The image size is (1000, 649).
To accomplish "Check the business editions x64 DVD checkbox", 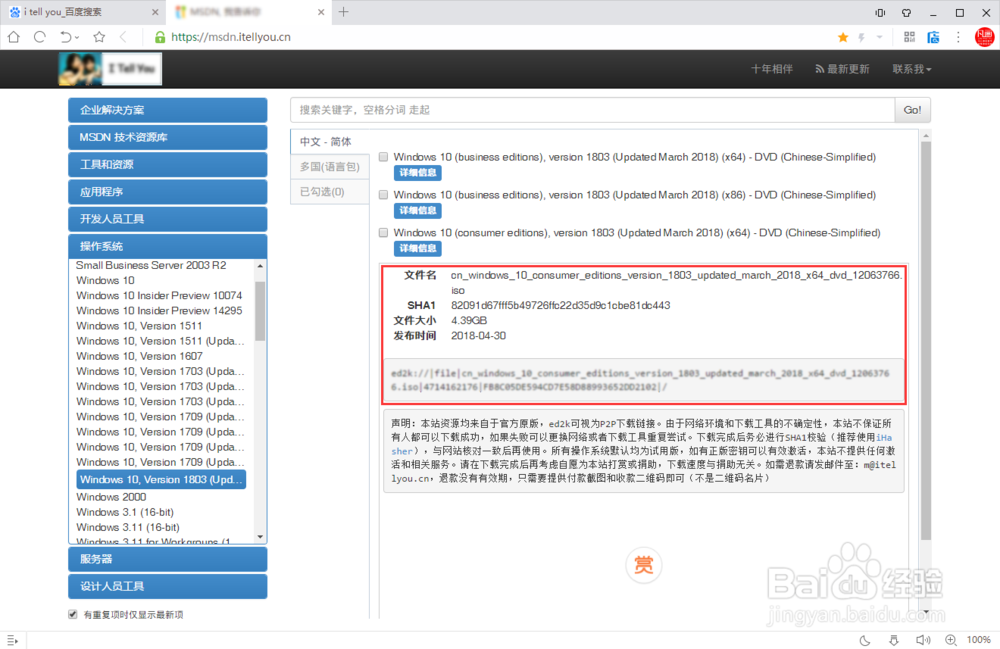I will point(383,157).
